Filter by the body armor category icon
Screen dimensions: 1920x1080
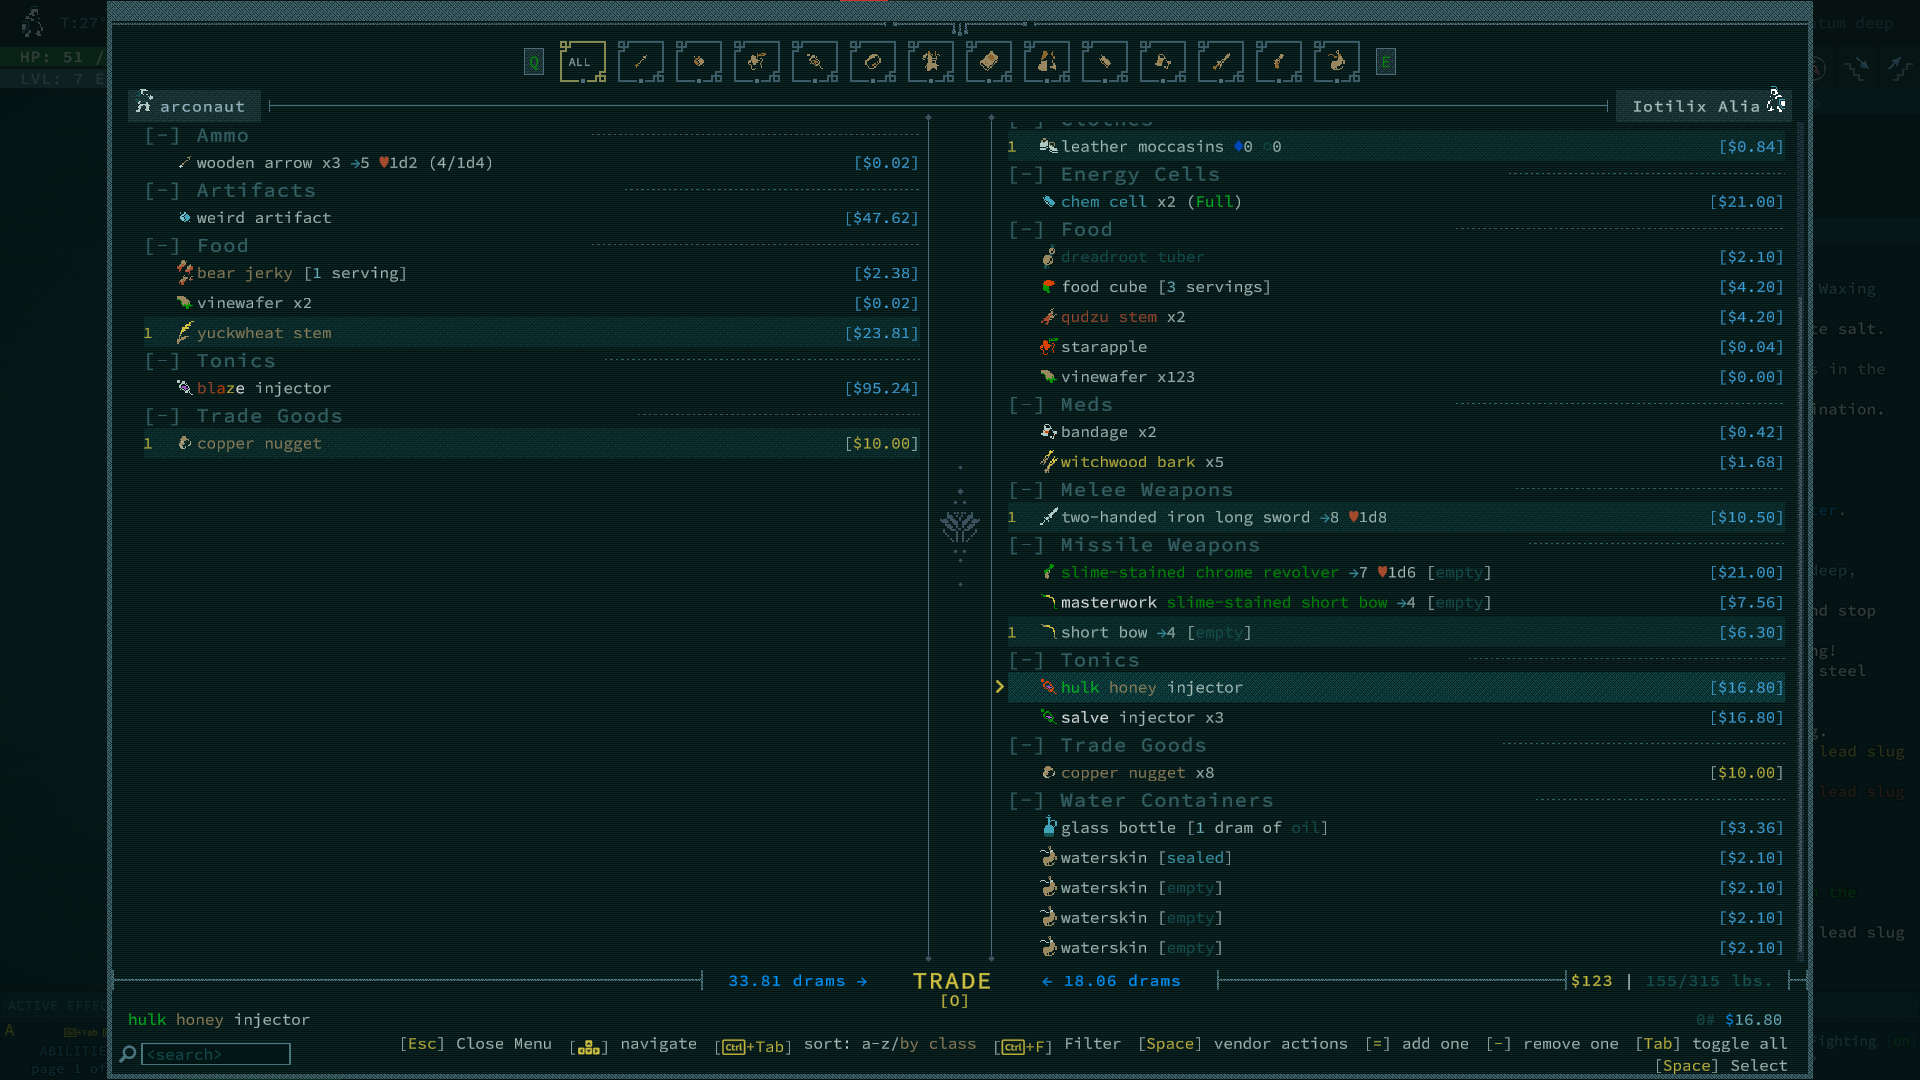point(930,62)
